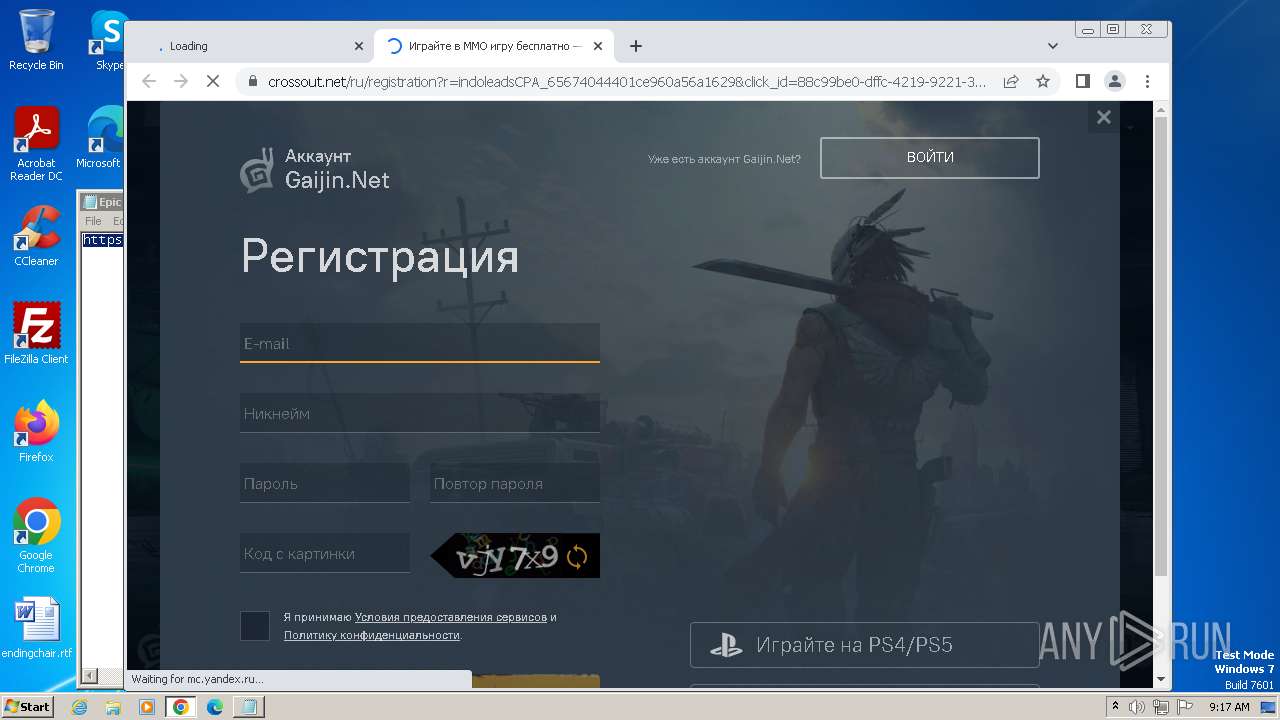Click the ВОЙТИ login button
Viewport: 1280px width, 720px height.
pos(930,158)
